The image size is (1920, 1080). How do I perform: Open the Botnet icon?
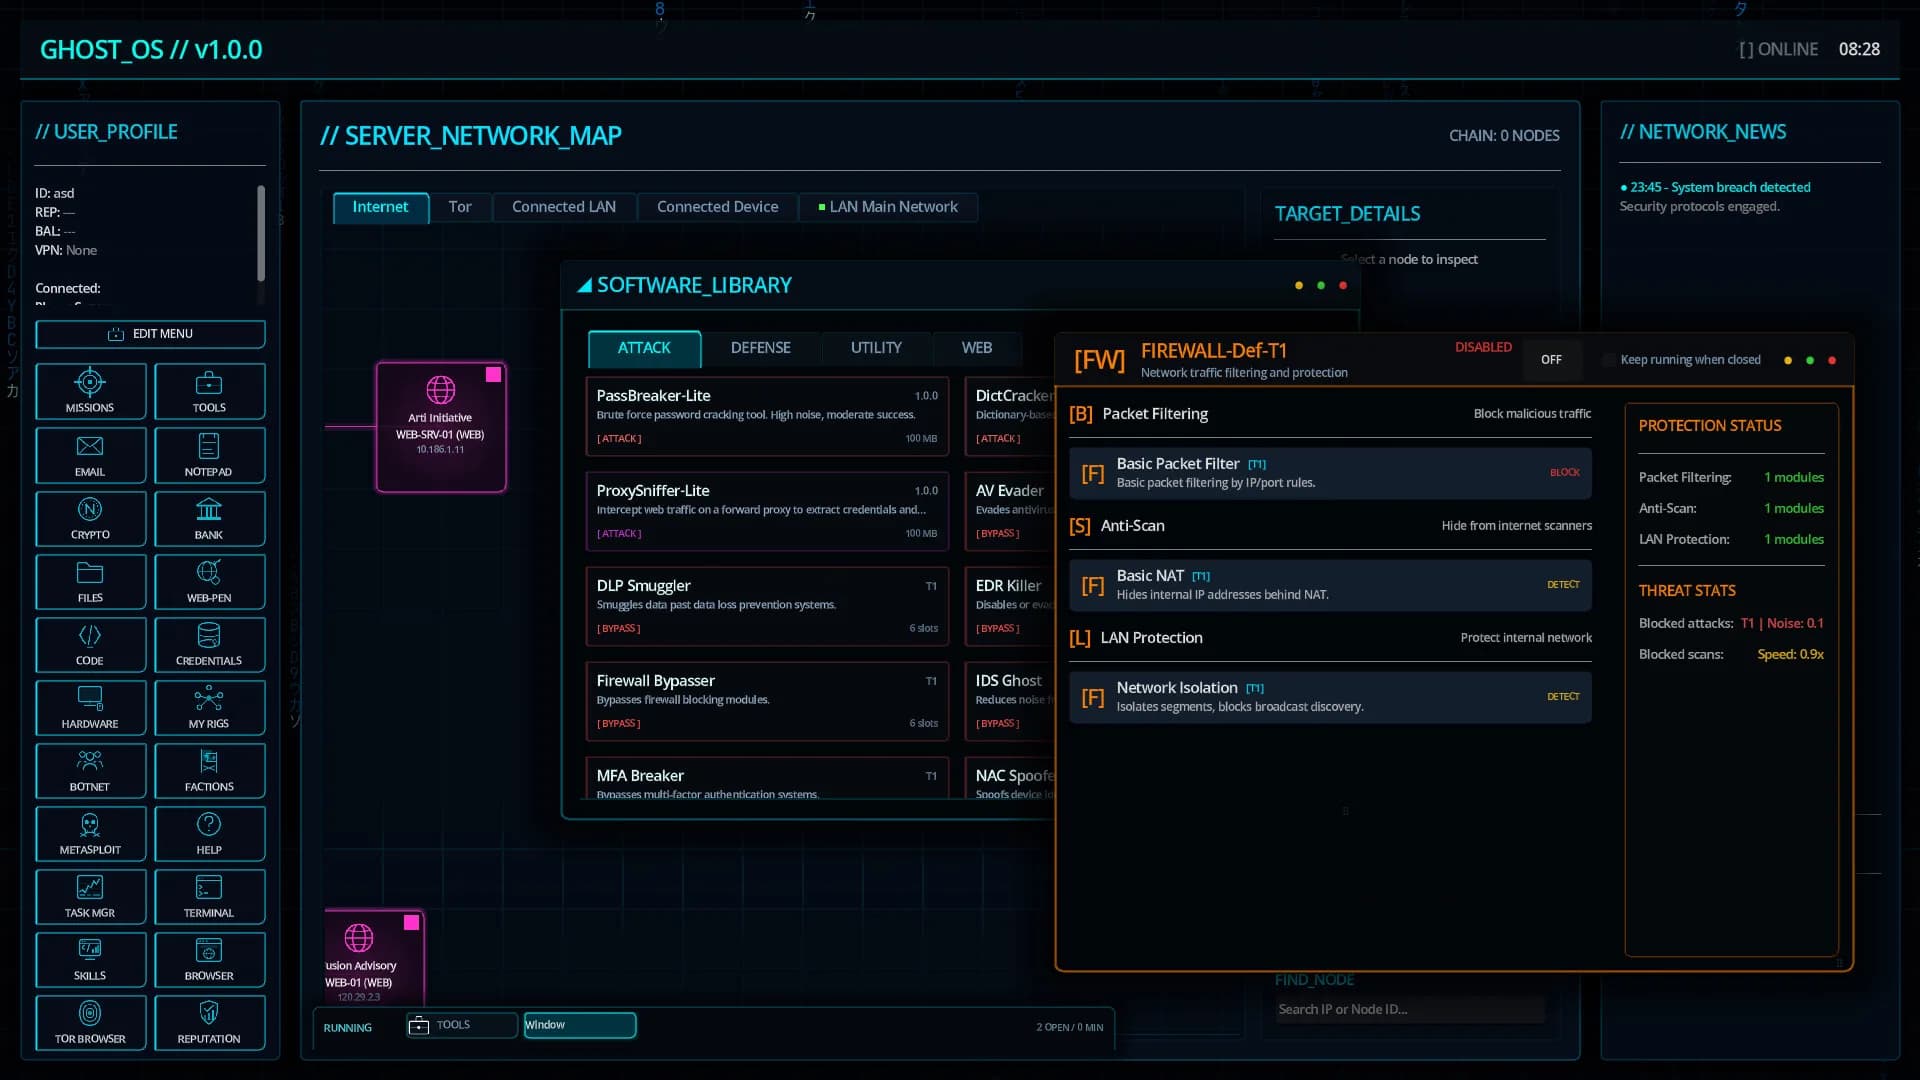coord(90,770)
